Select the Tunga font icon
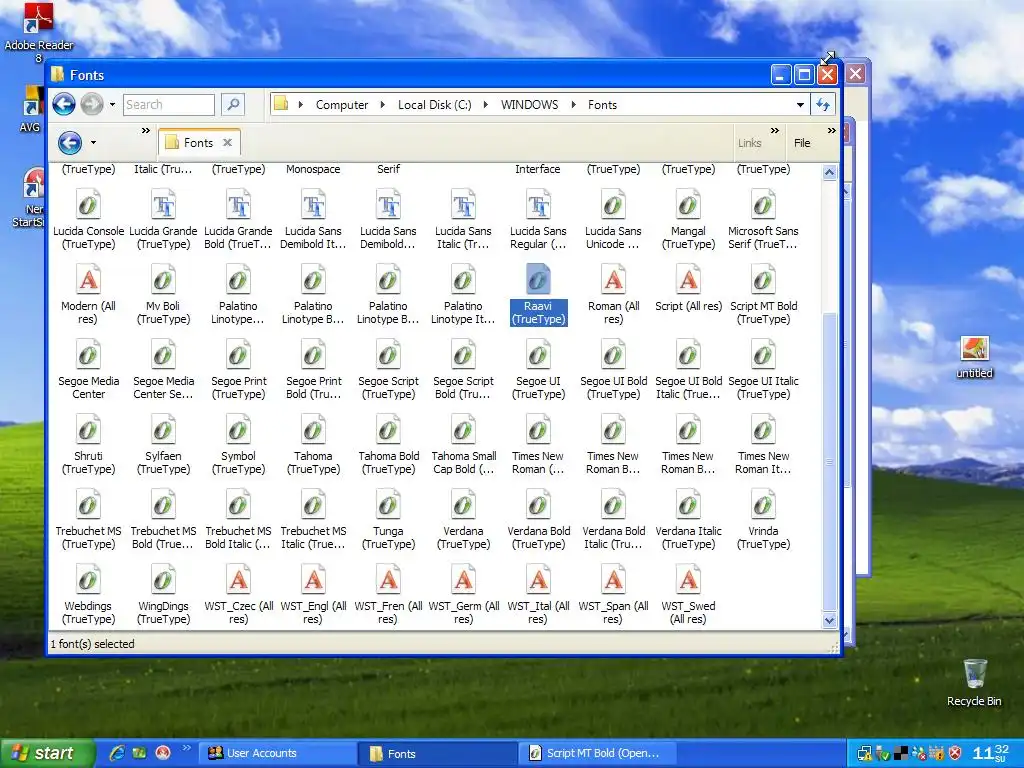This screenshot has width=1024, height=768. 389,505
